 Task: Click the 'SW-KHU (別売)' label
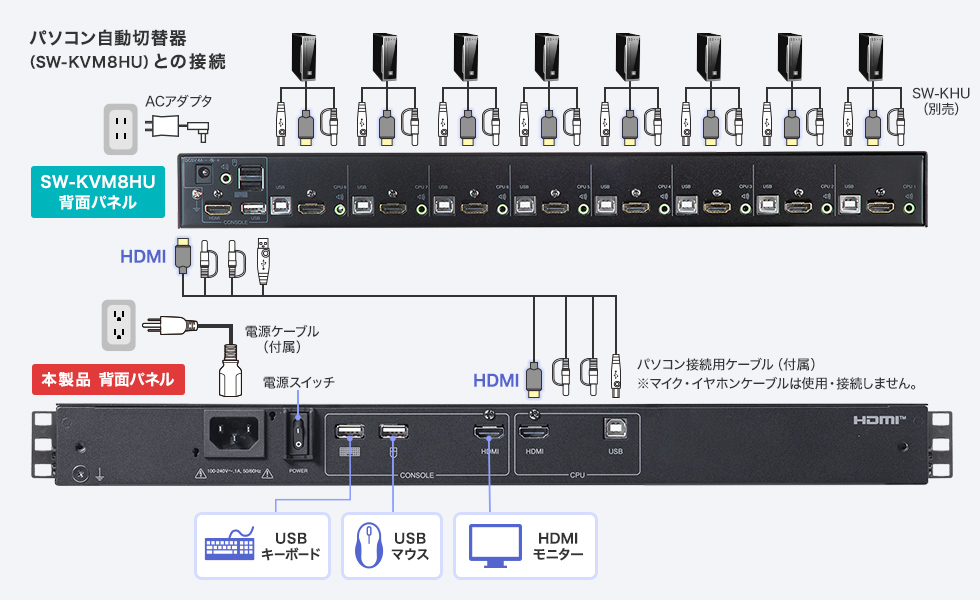click(941, 101)
